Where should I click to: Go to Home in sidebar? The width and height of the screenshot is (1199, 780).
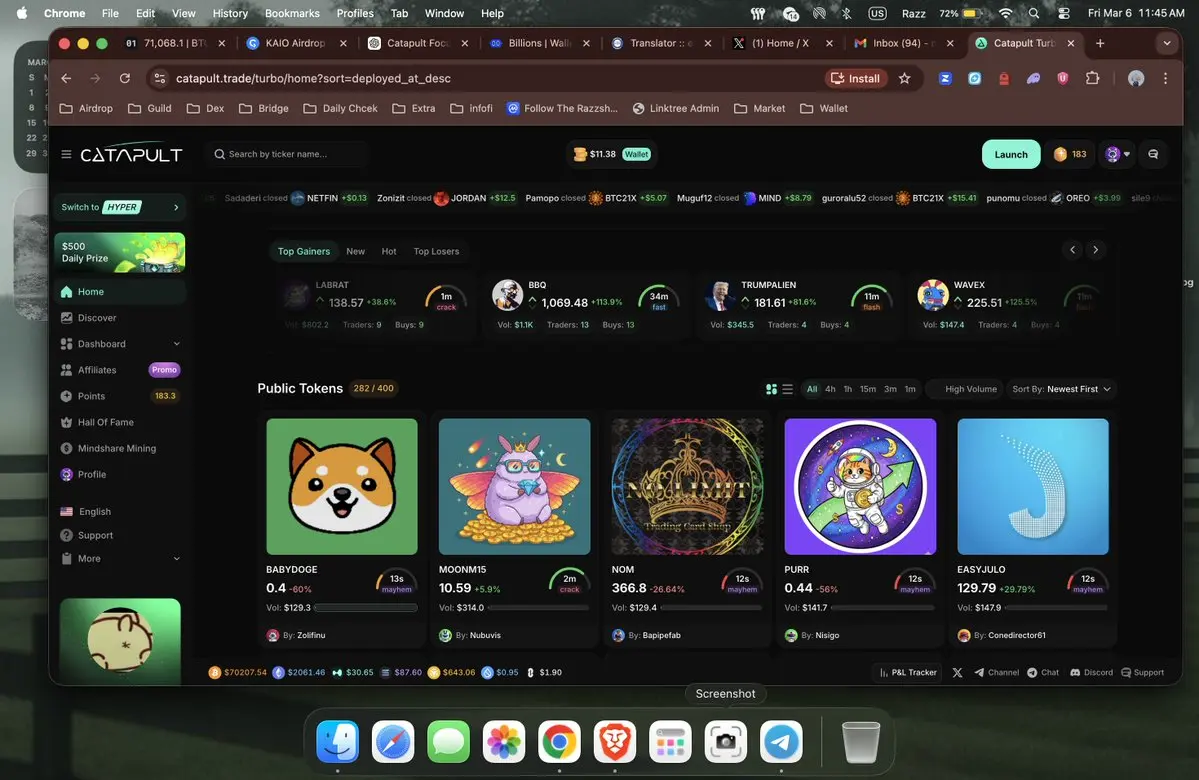click(120, 291)
